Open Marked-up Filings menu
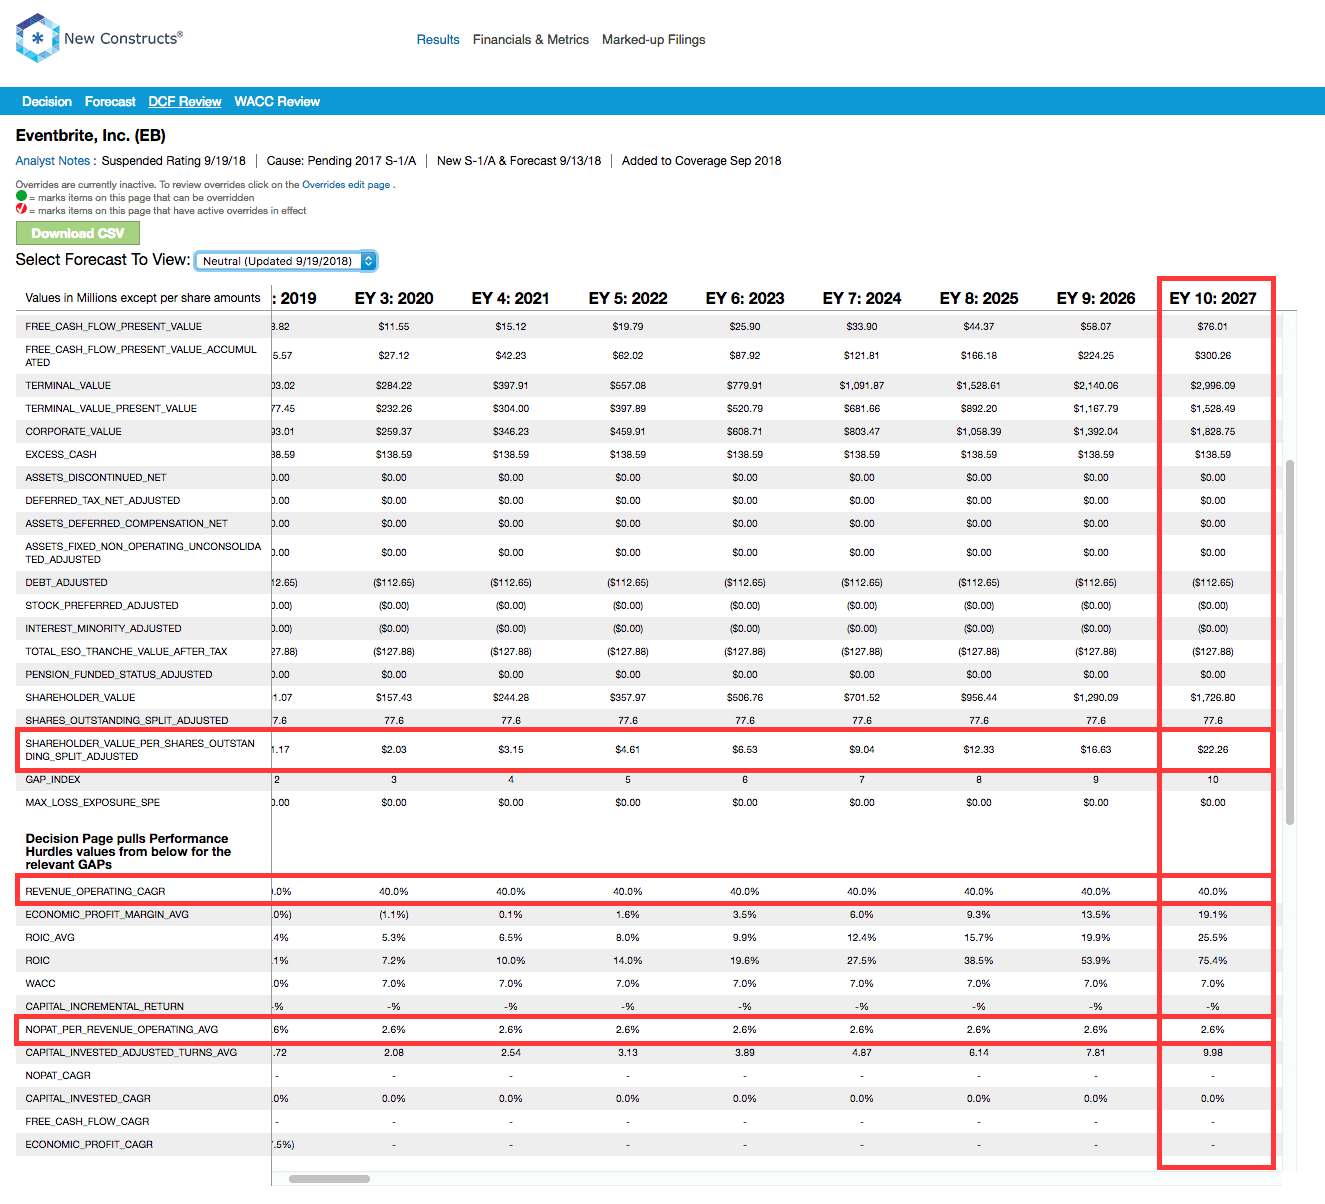Viewport: 1325px width, 1204px height. (x=654, y=40)
